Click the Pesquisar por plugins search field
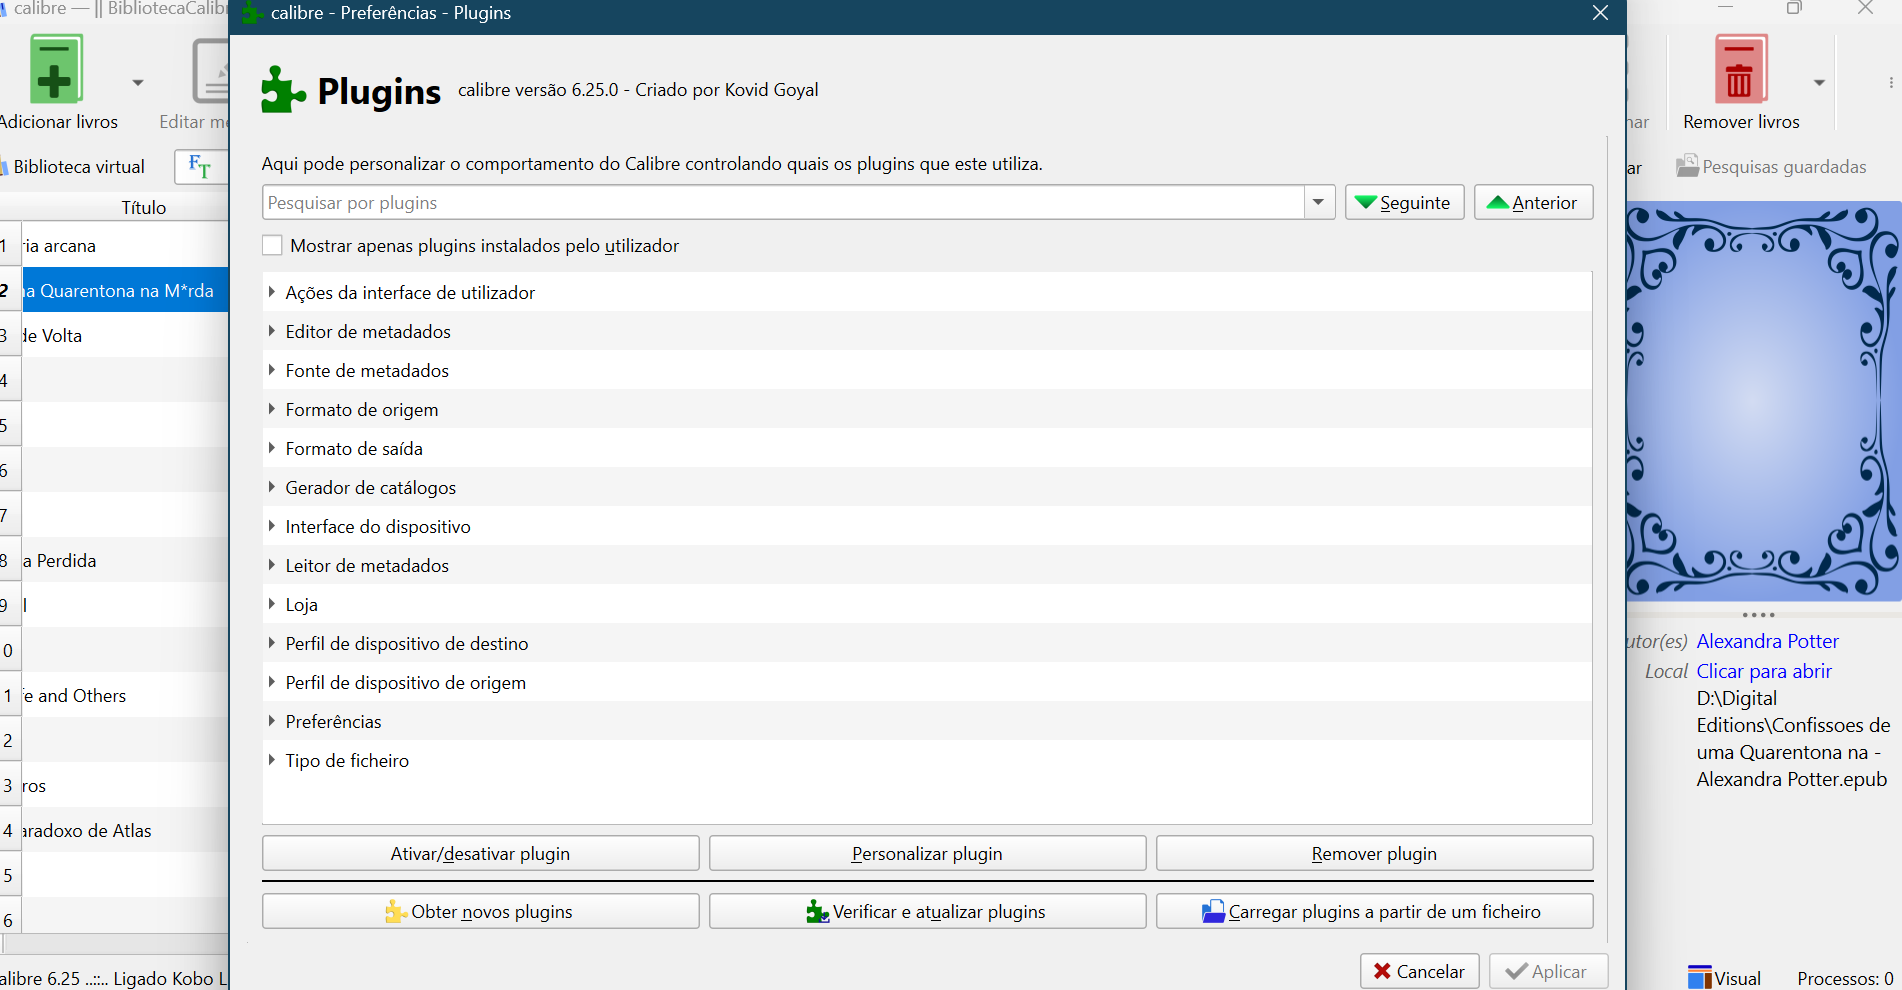Image resolution: width=1902 pixels, height=990 pixels. [782, 203]
